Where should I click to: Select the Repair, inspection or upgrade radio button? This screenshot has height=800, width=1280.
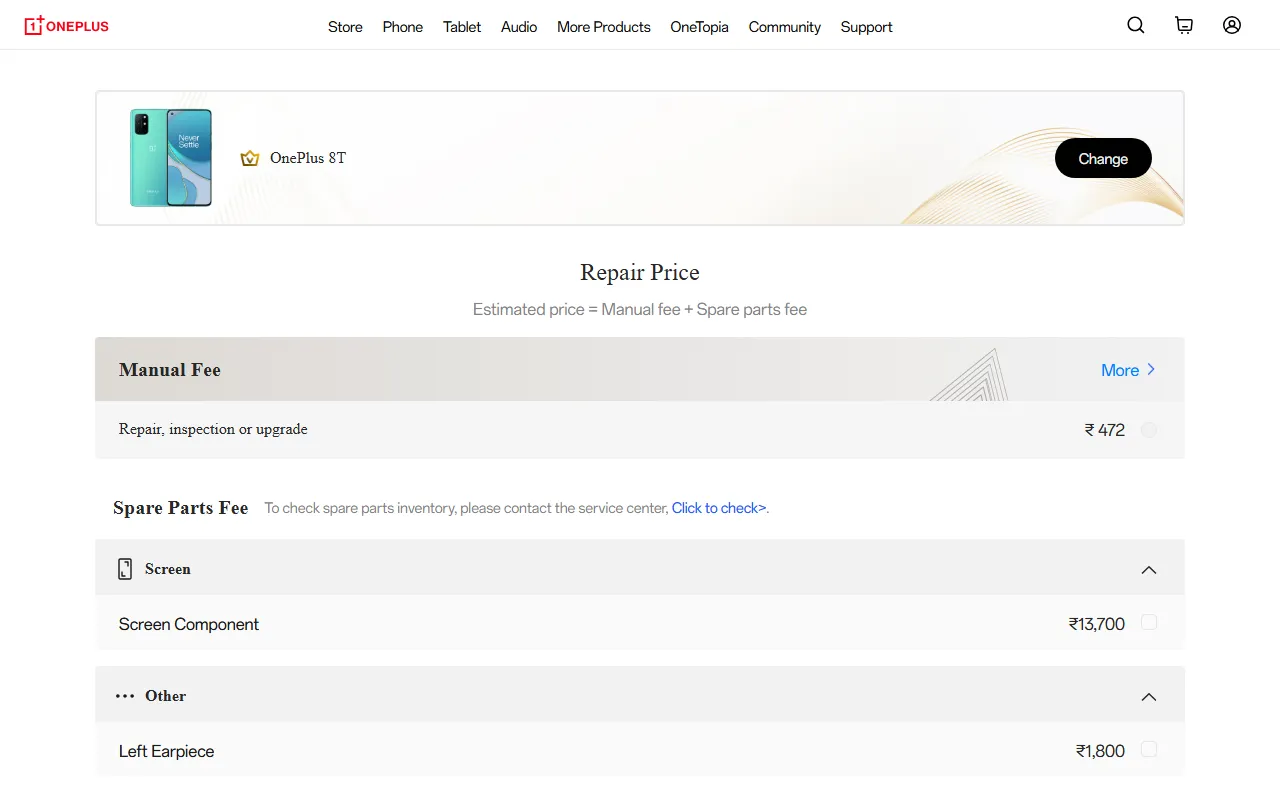tap(1149, 430)
